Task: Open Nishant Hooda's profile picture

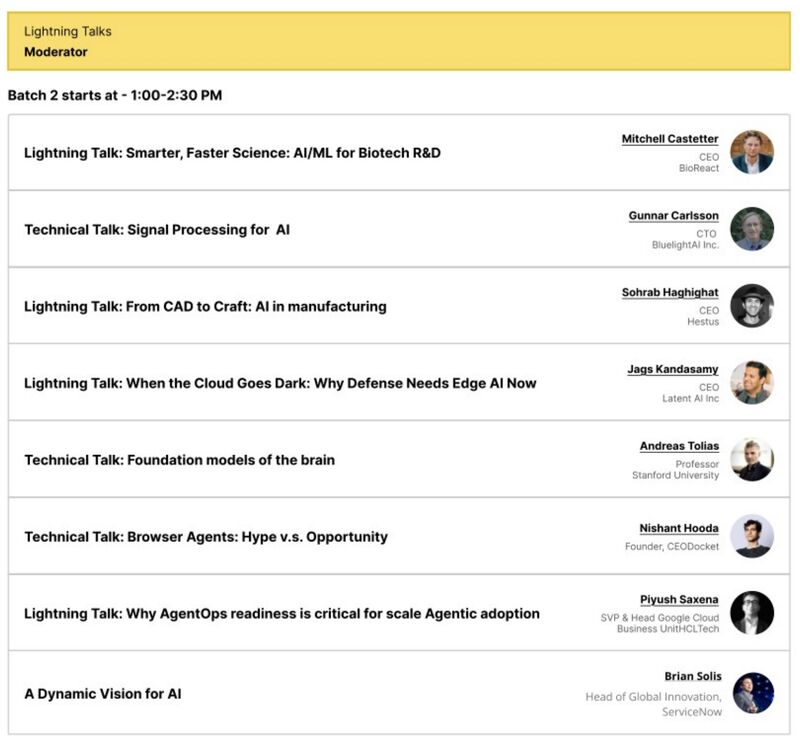Action: pyautogui.click(x=752, y=536)
